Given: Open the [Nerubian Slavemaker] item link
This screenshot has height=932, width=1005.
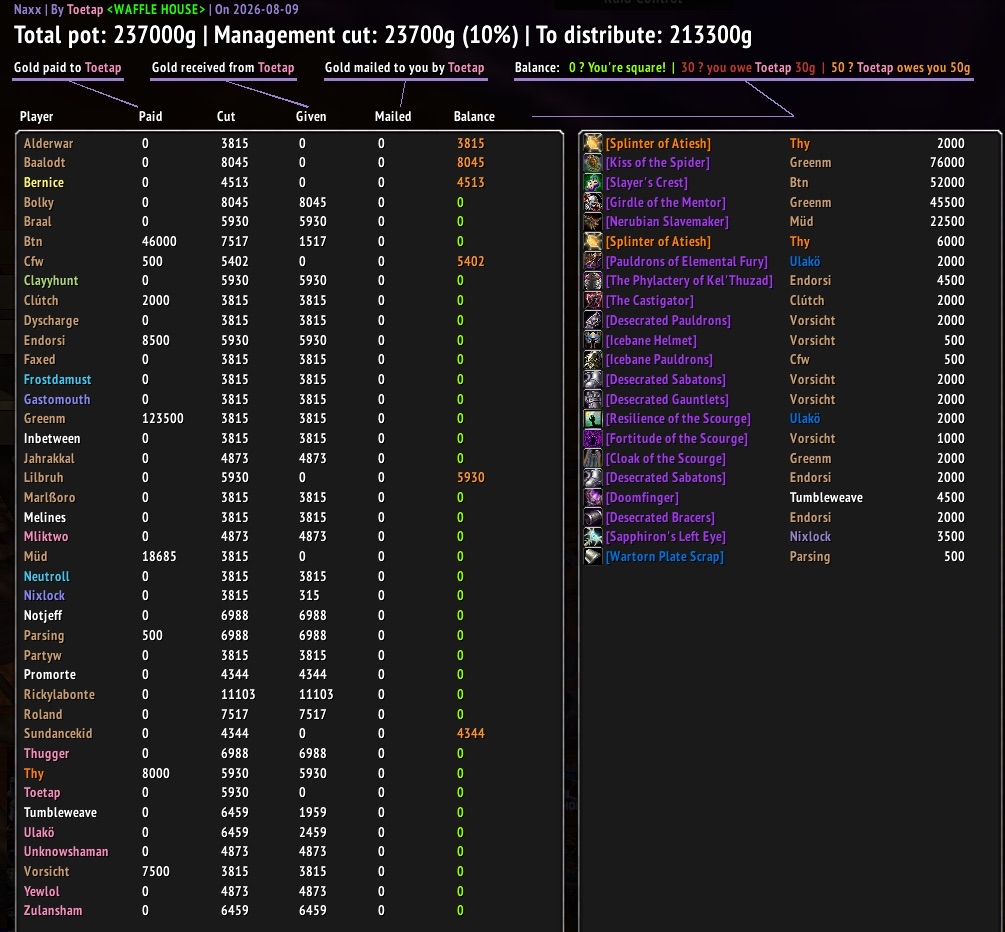Looking at the screenshot, I should (x=667, y=222).
